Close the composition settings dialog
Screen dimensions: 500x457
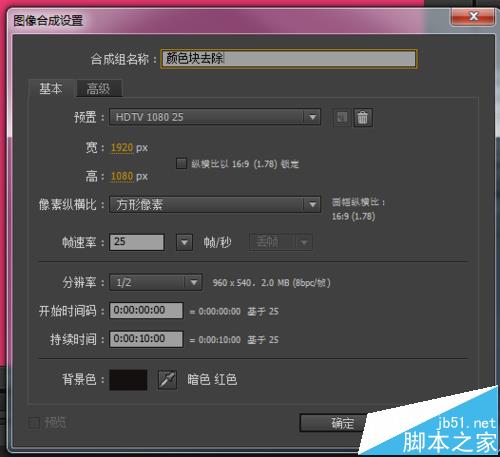tap(473, 17)
